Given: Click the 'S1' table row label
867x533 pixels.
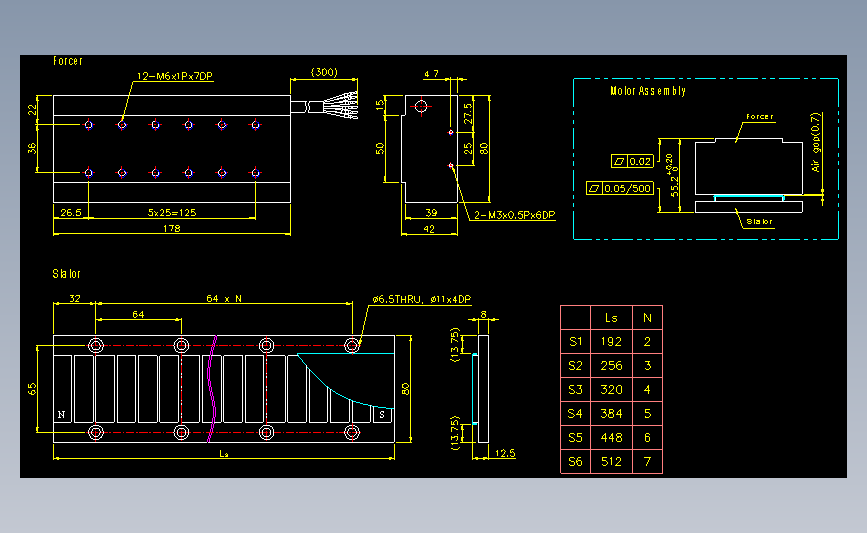Looking at the screenshot, I should pos(576,342).
